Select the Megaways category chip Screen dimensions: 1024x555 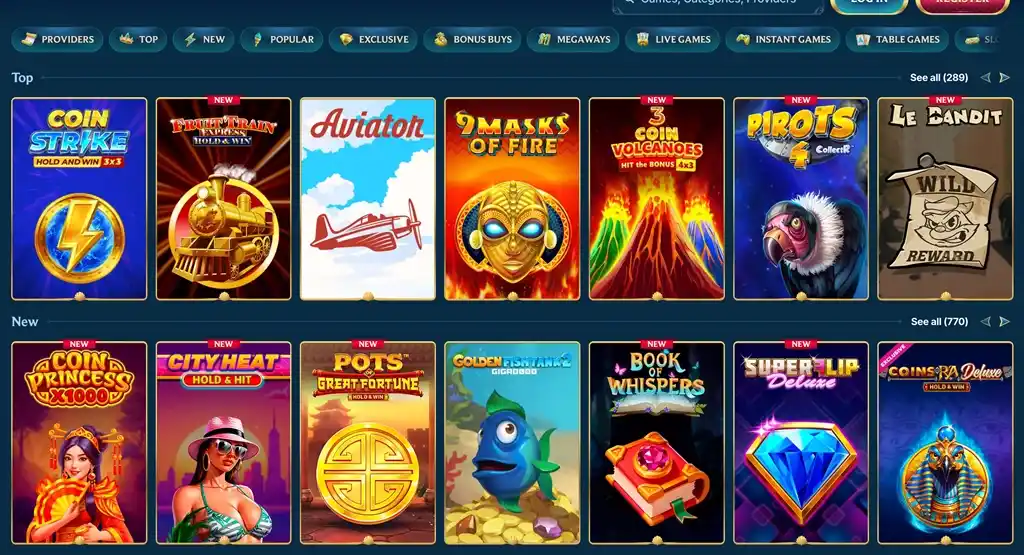[x=573, y=39]
